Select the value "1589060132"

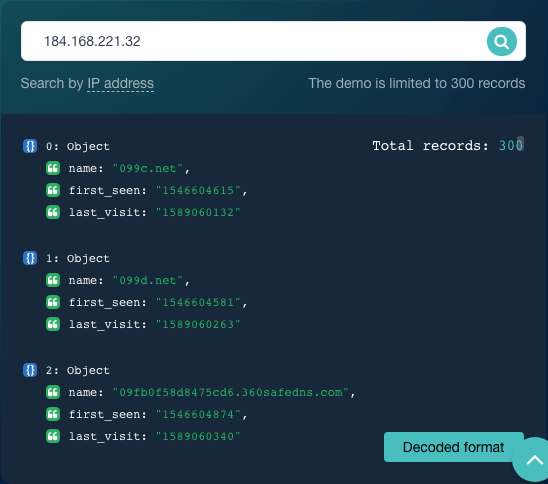tap(198, 212)
